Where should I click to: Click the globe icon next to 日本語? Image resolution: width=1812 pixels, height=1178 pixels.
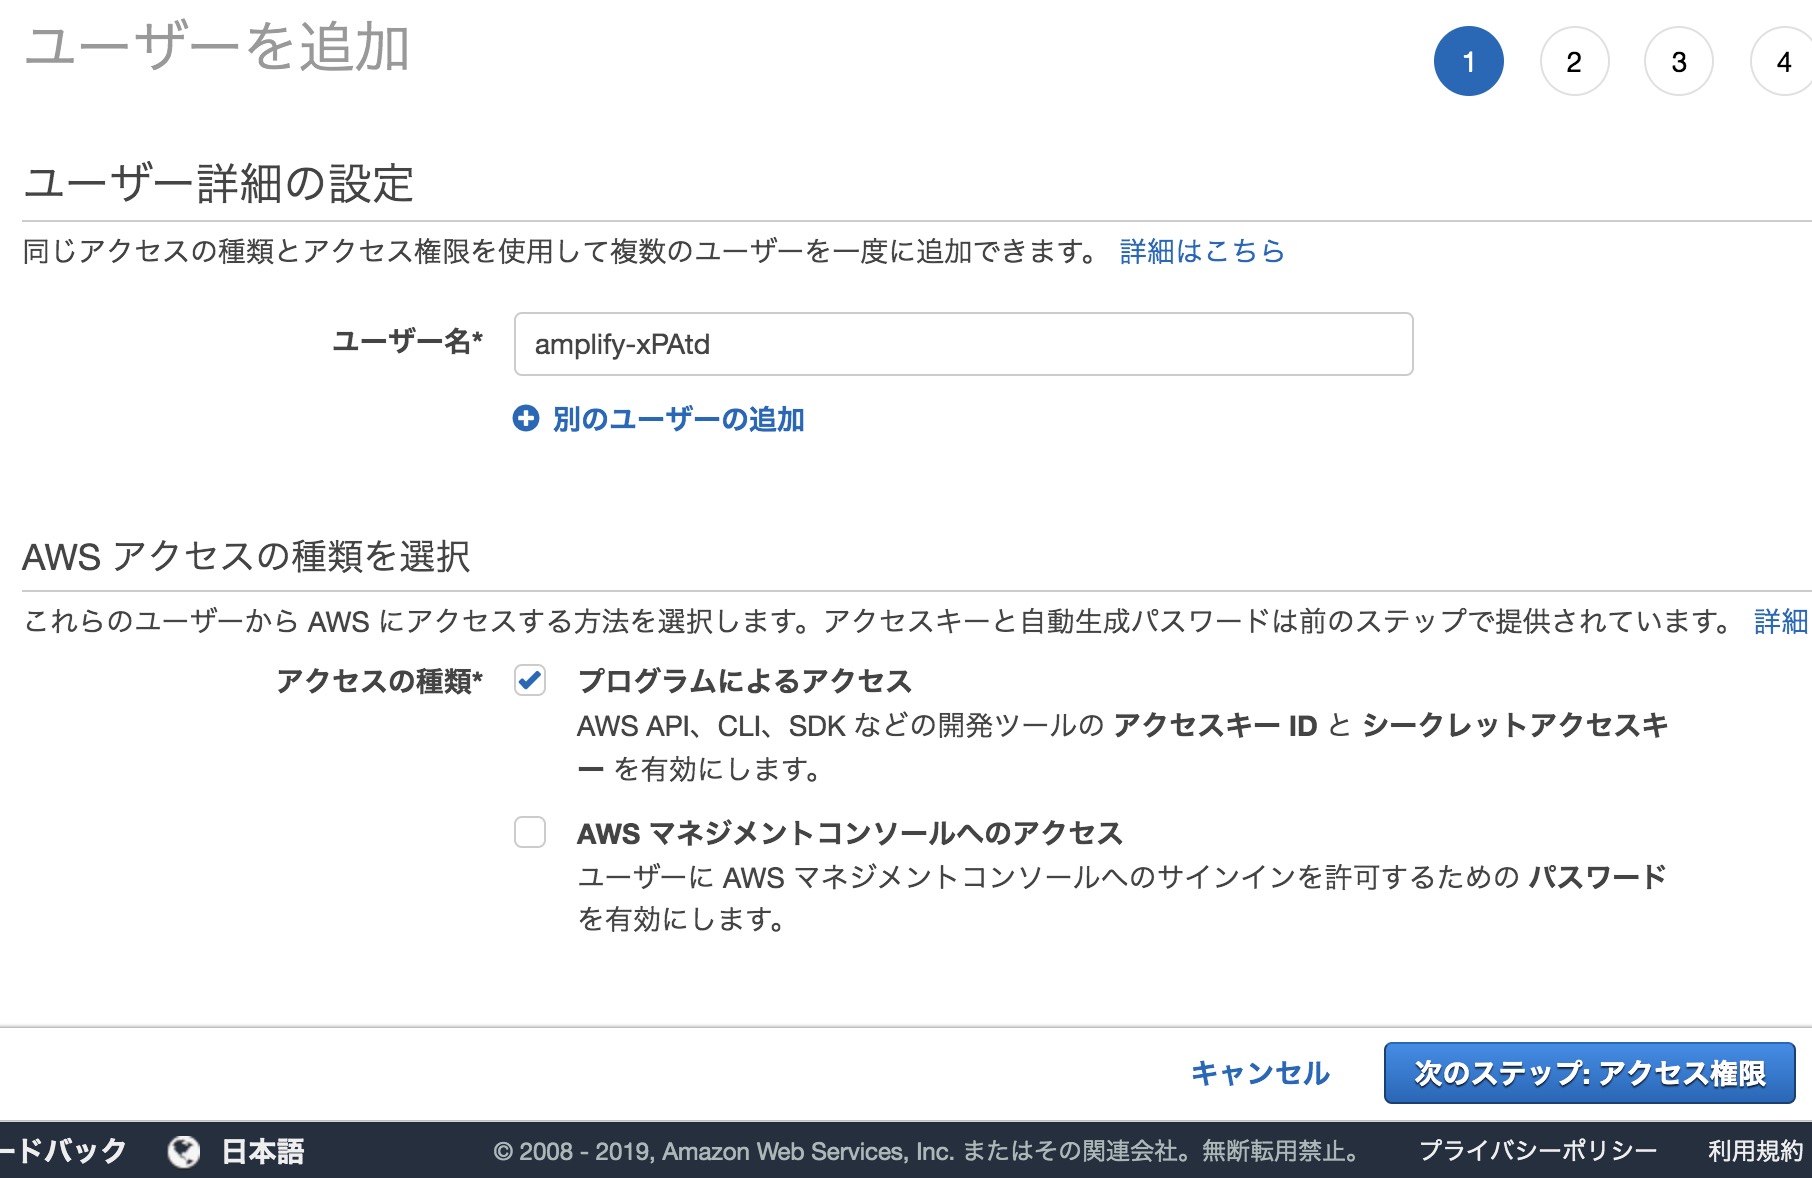pos(183,1152)
